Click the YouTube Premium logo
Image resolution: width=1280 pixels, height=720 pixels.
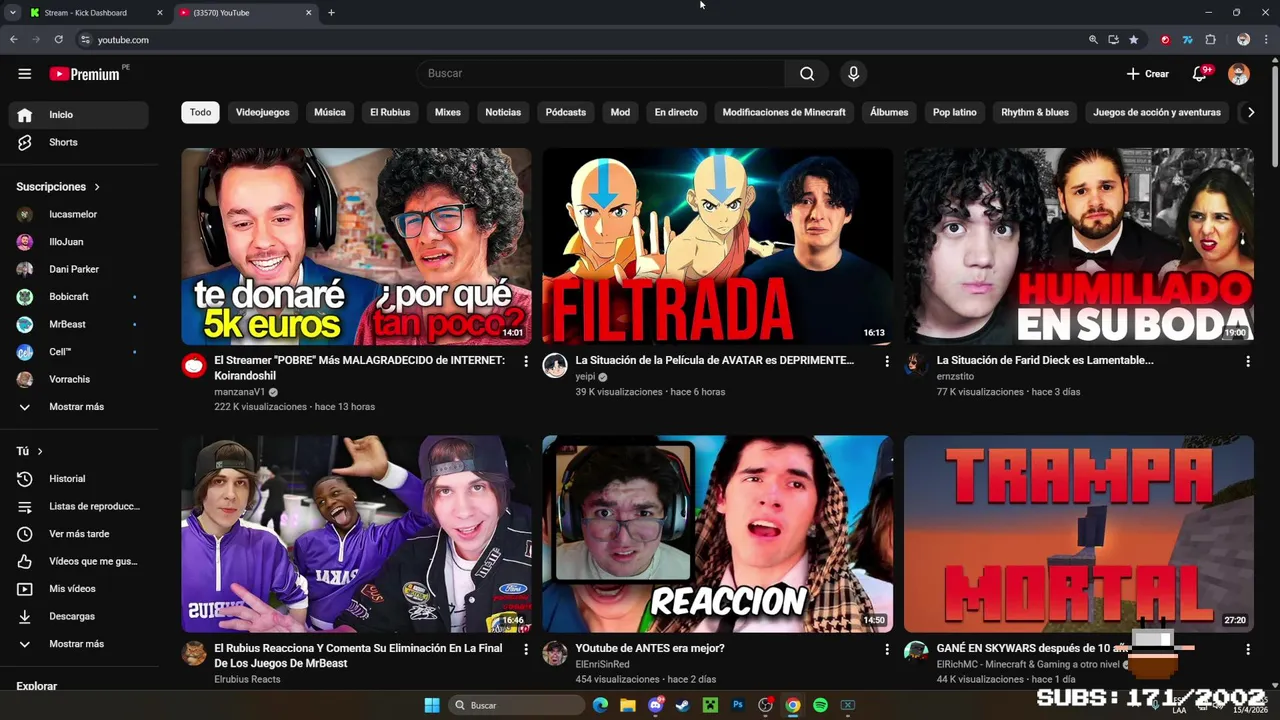pos(85,74)
